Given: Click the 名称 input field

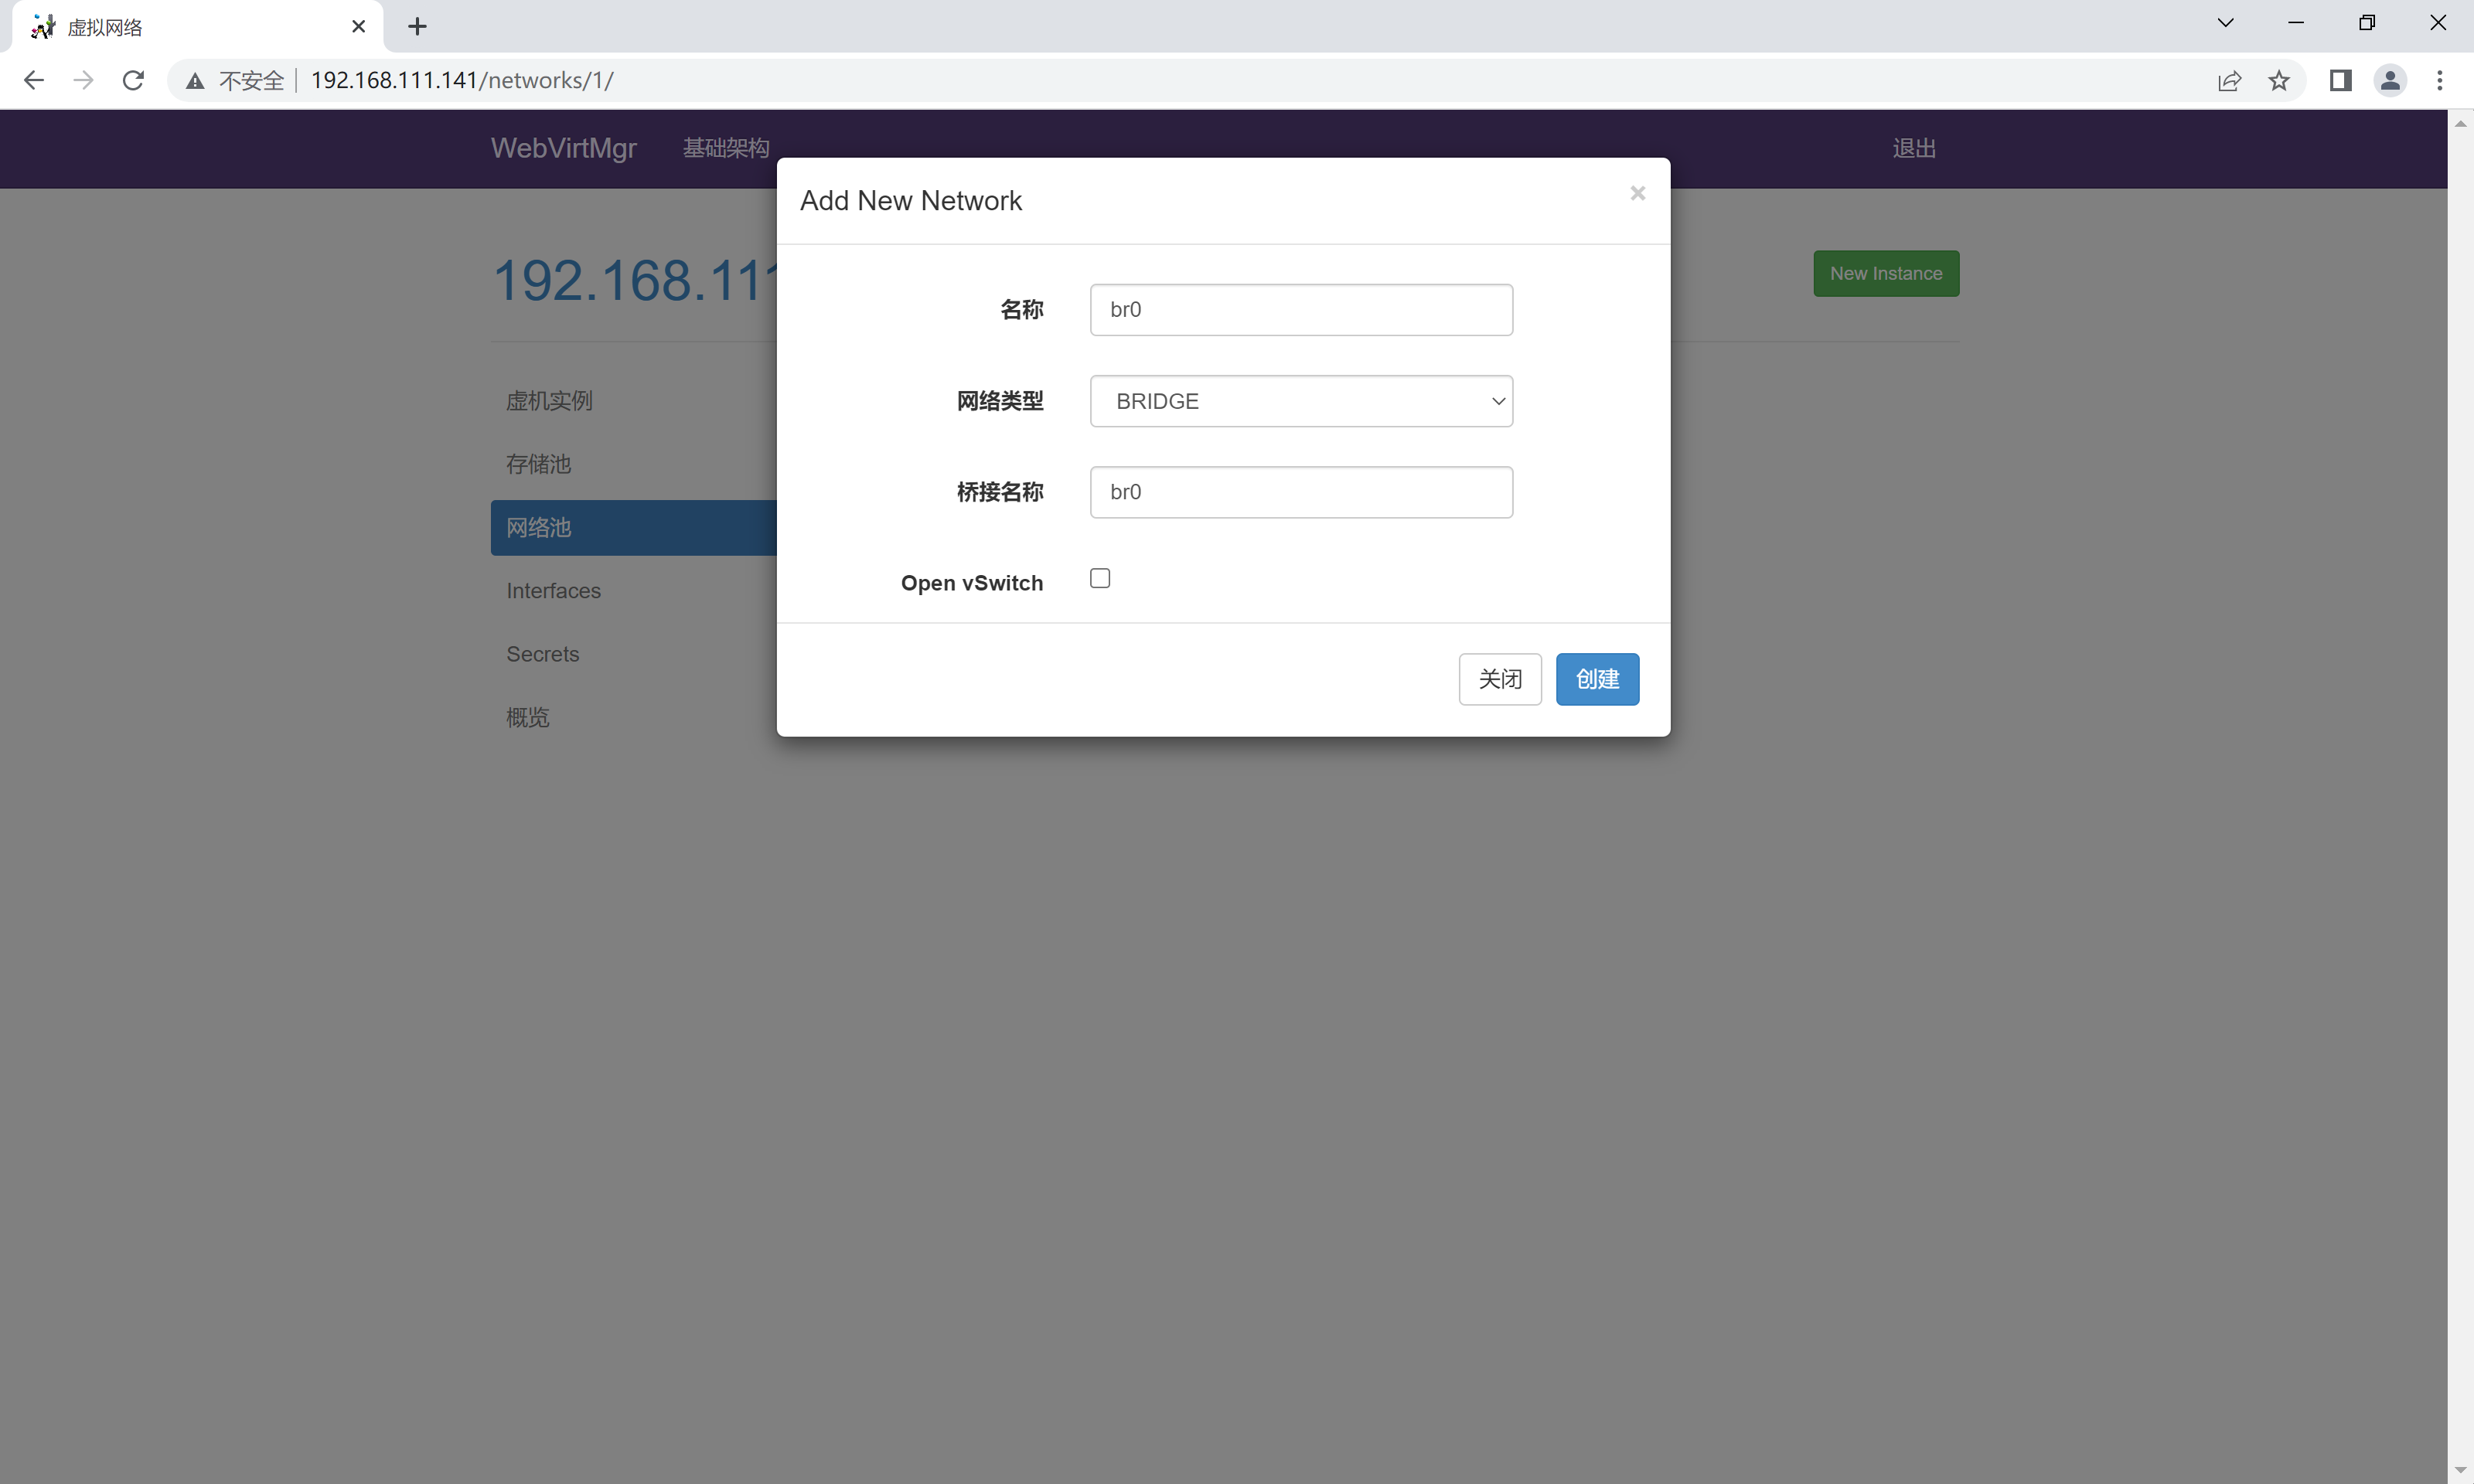Looking at the screenshot, I should coord(1300,310).
